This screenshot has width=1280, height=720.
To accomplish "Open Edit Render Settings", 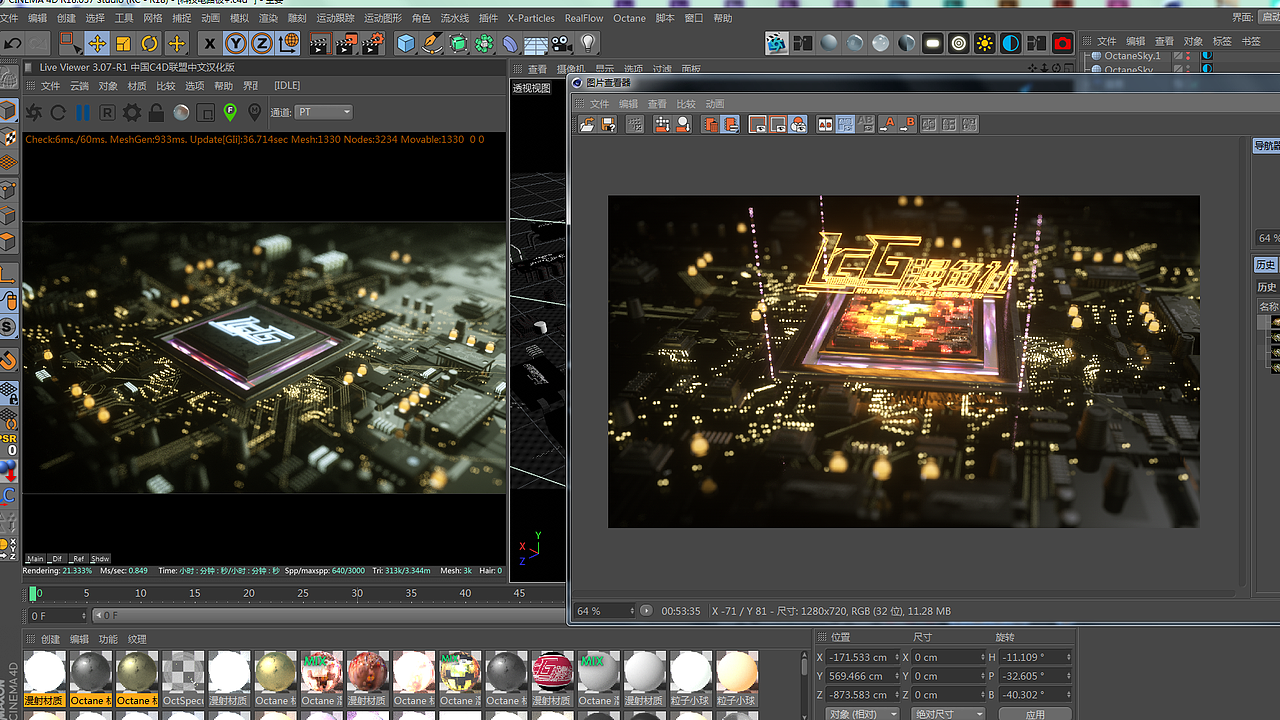I will 372,43.
